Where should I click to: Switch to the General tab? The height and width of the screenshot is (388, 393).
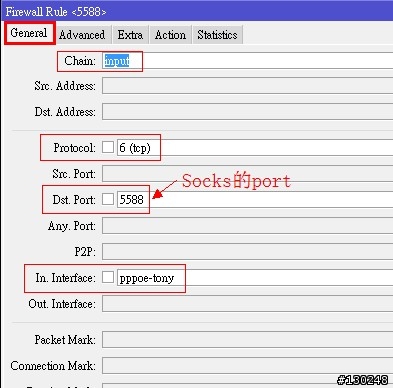(29, 33)
